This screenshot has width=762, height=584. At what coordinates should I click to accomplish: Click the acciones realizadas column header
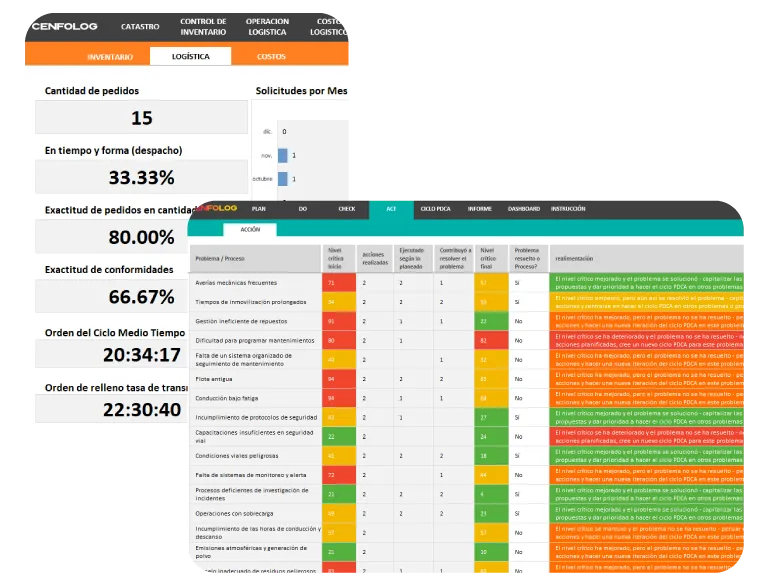point(375,258)
